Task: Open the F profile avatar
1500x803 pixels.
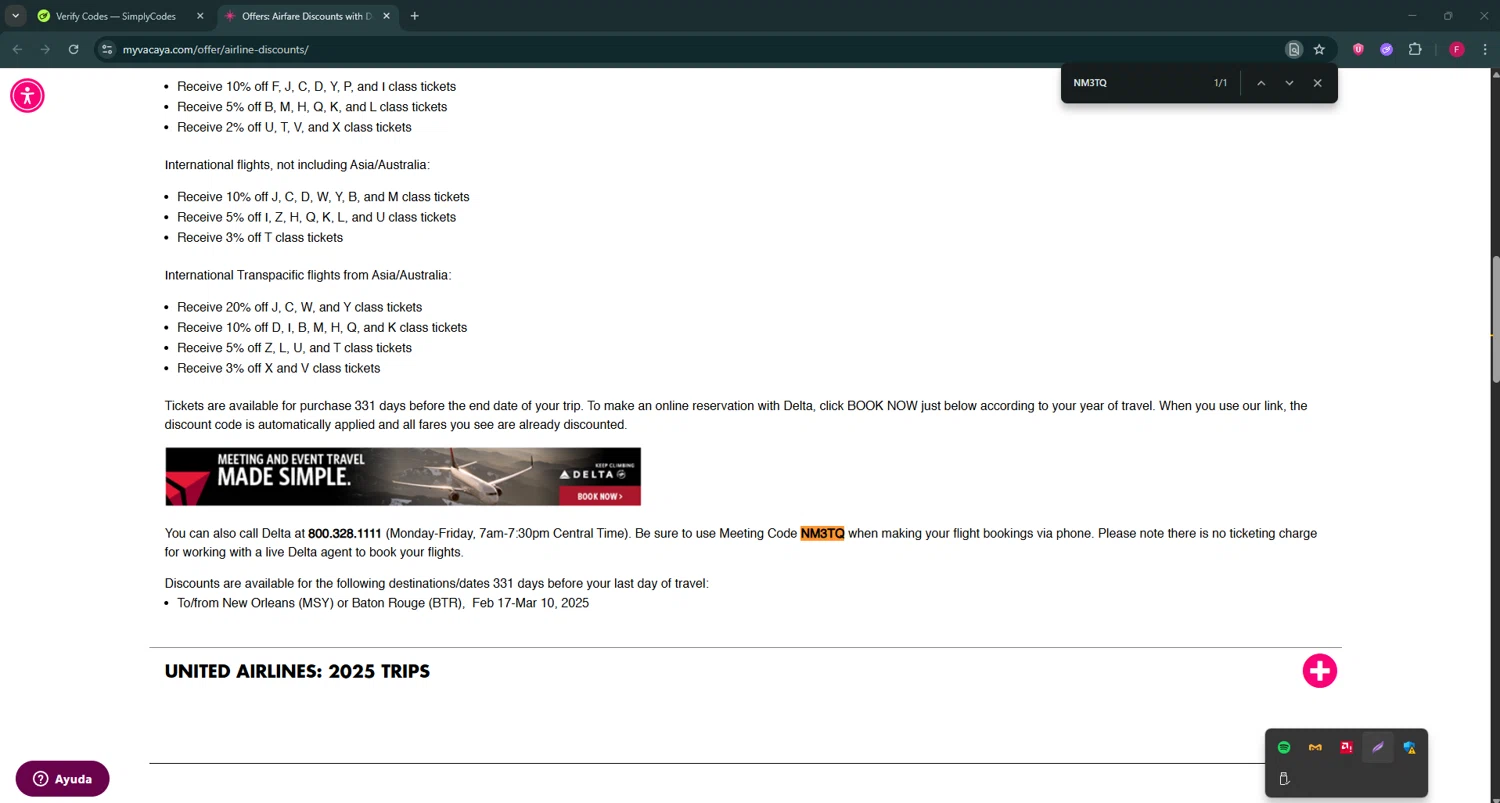Action: 1457,49
